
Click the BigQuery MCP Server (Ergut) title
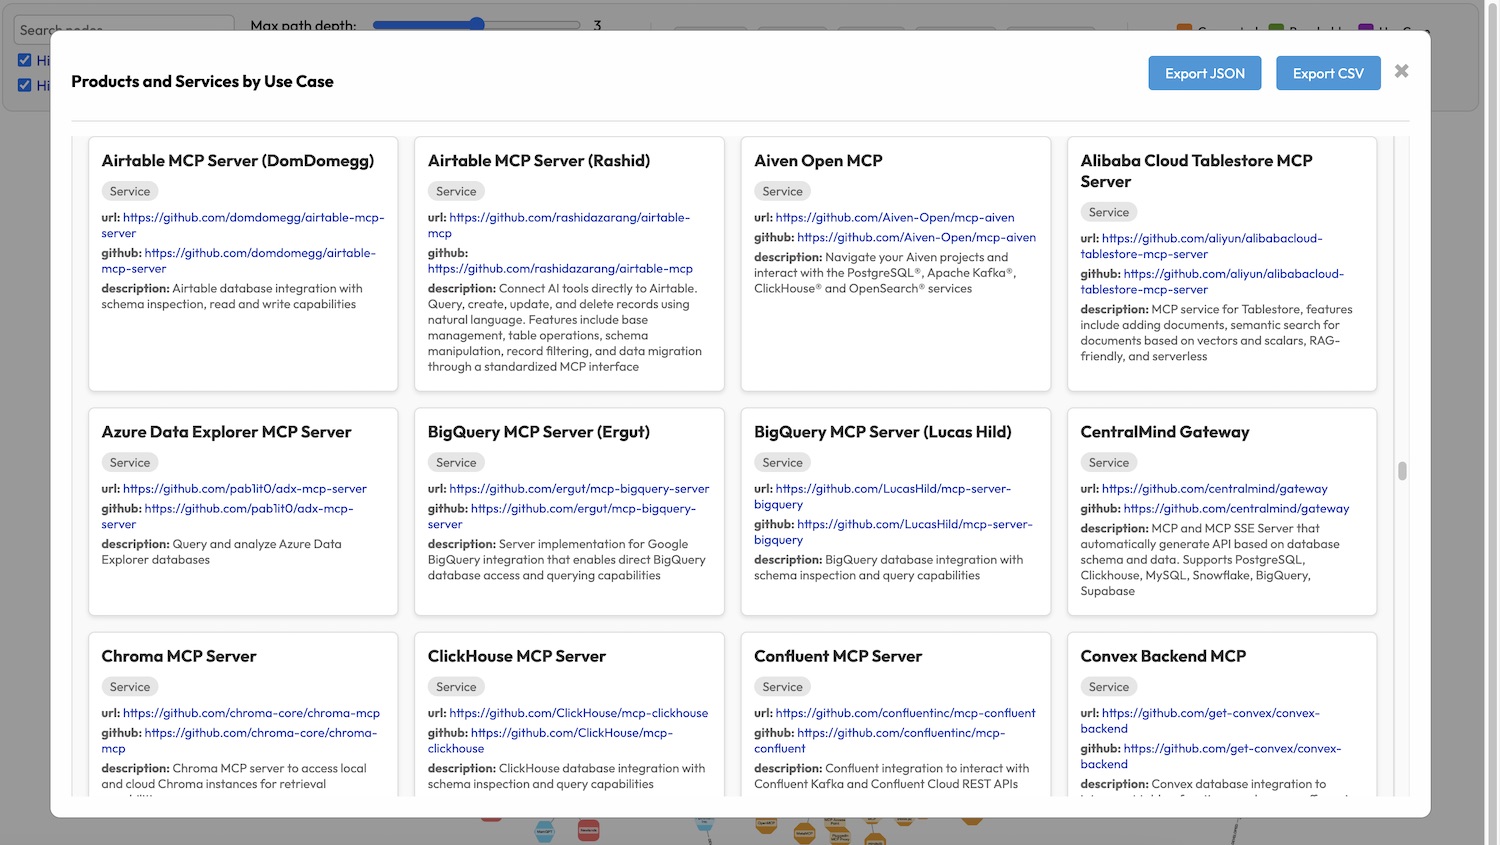539,432
